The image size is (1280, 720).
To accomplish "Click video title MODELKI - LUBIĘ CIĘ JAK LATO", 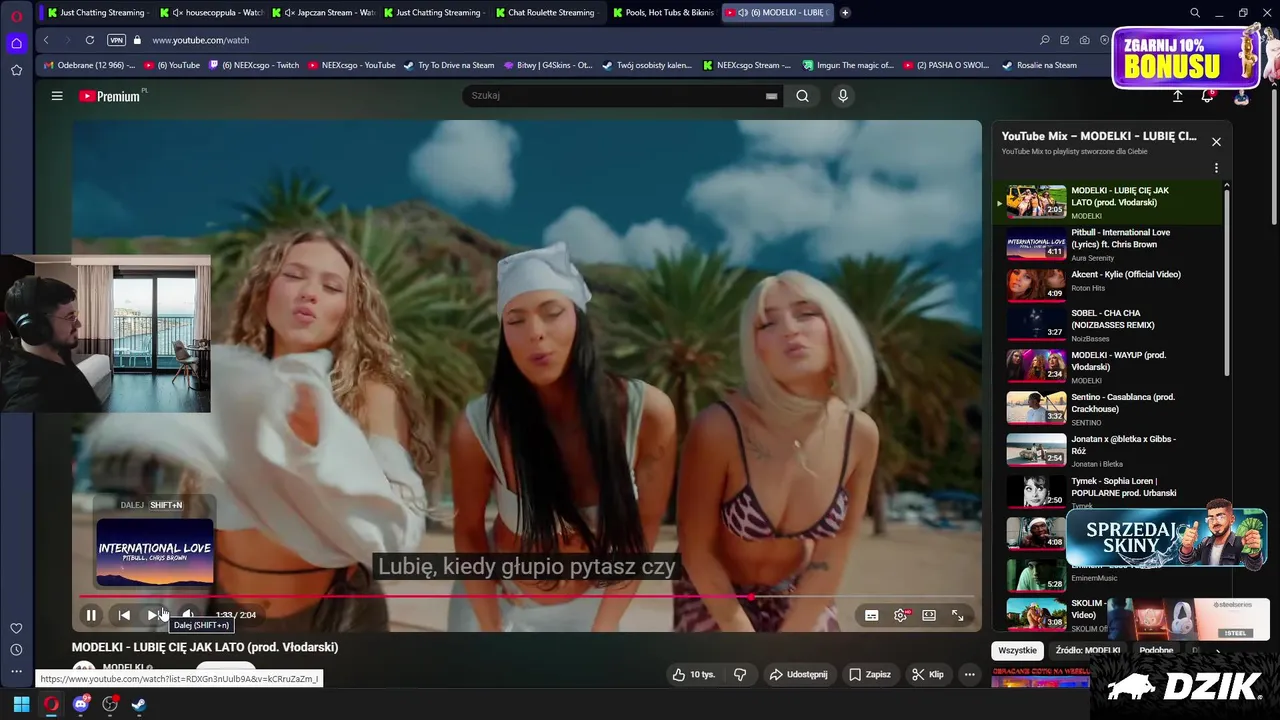I will 205,647.
